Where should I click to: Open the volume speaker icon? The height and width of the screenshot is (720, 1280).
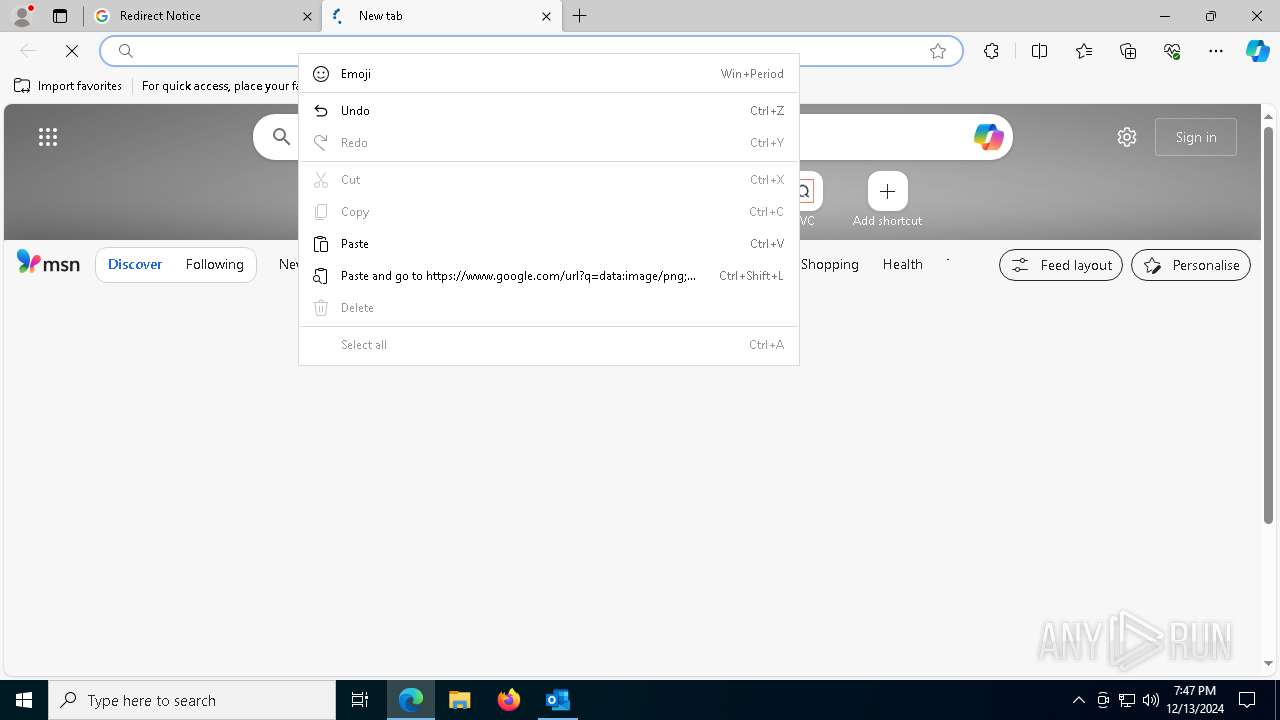click(x=1151, y=700)
